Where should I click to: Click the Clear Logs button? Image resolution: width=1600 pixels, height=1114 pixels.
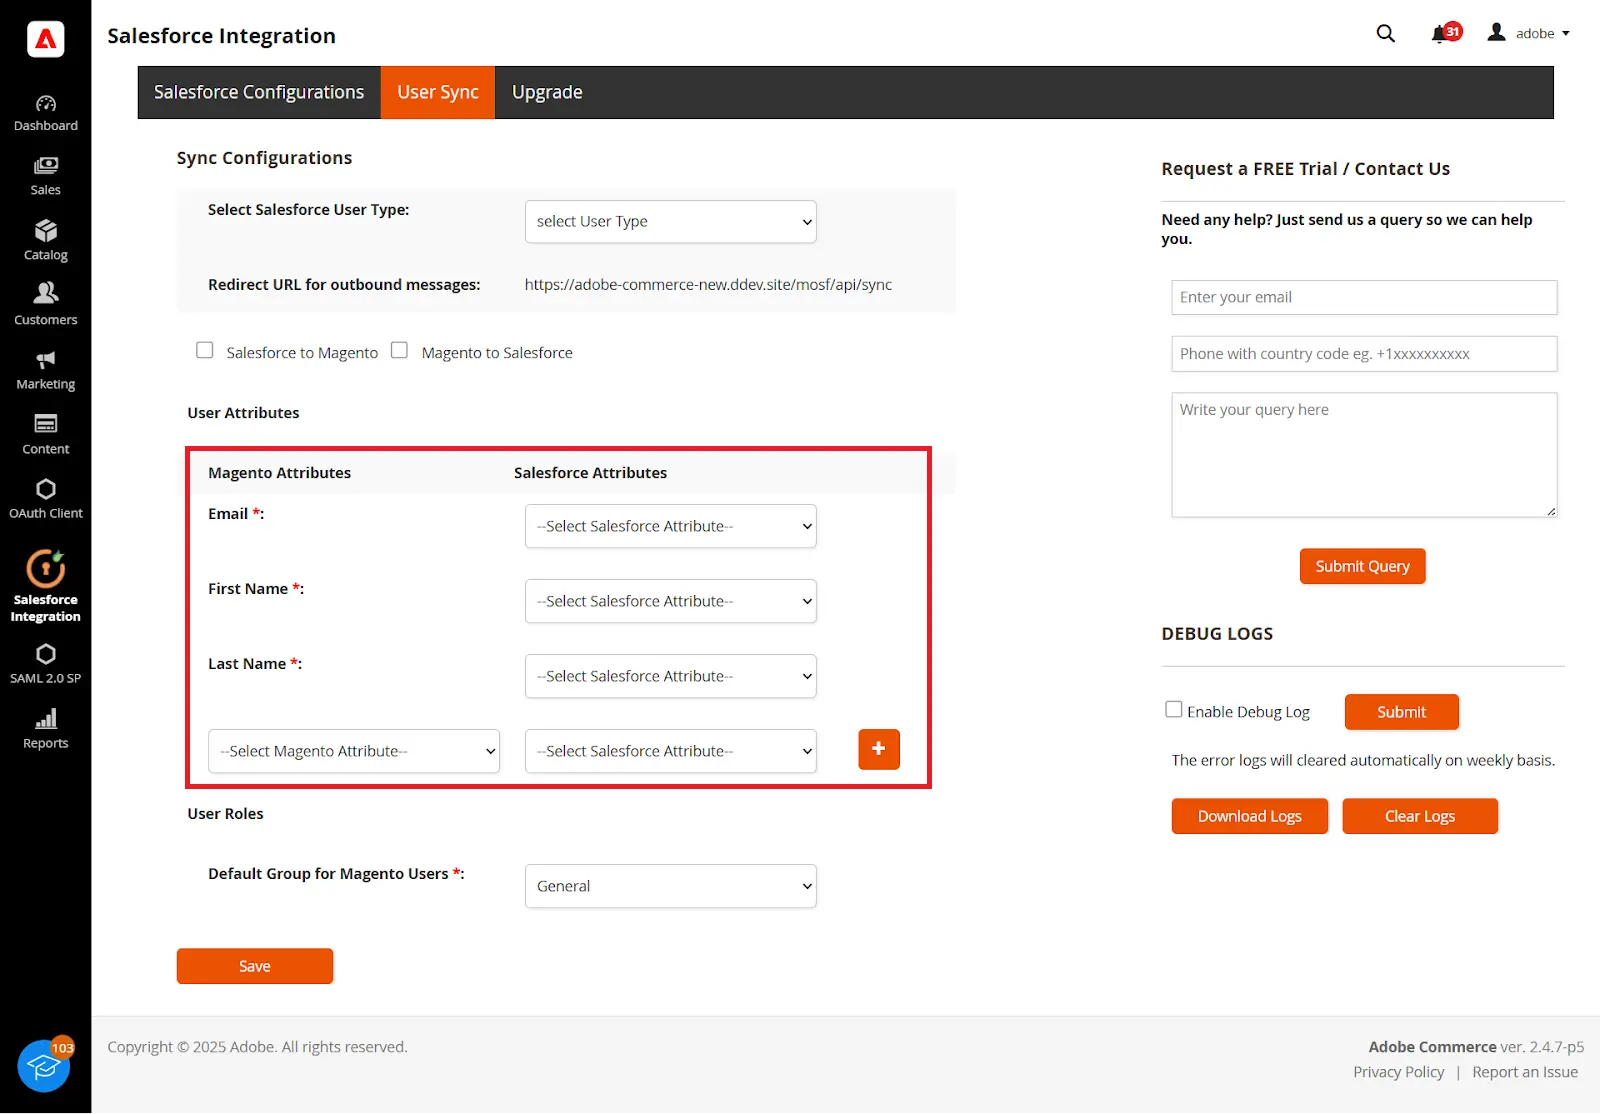point(1420,816)
